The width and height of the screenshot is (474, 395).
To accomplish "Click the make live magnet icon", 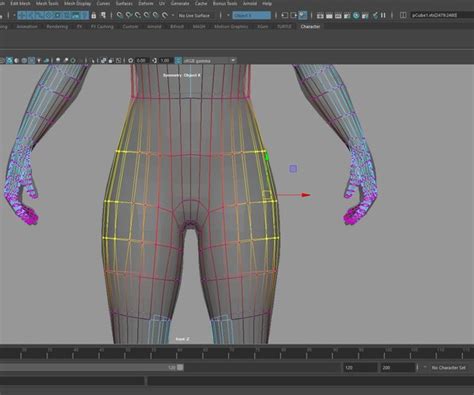I will coord(165,15).
